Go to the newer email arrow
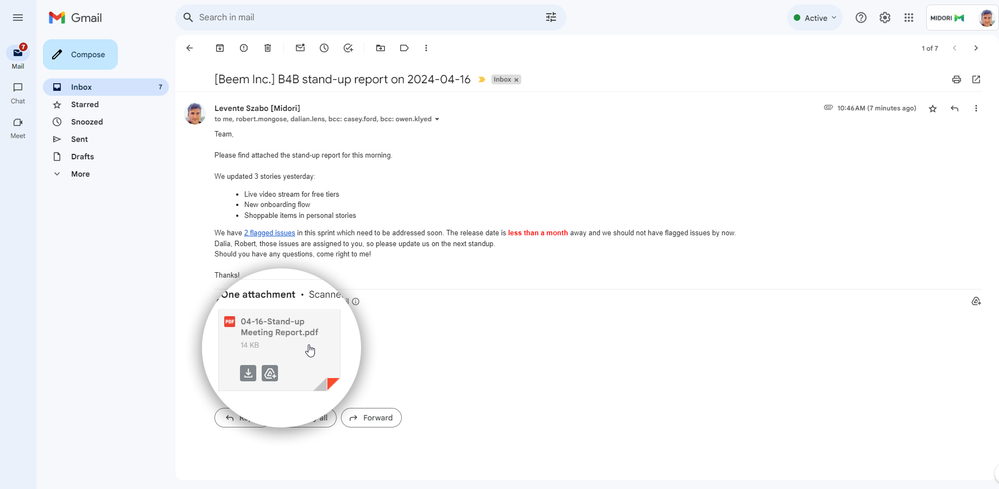This screenshot has width=999, height=489. (x=954, y=48)
